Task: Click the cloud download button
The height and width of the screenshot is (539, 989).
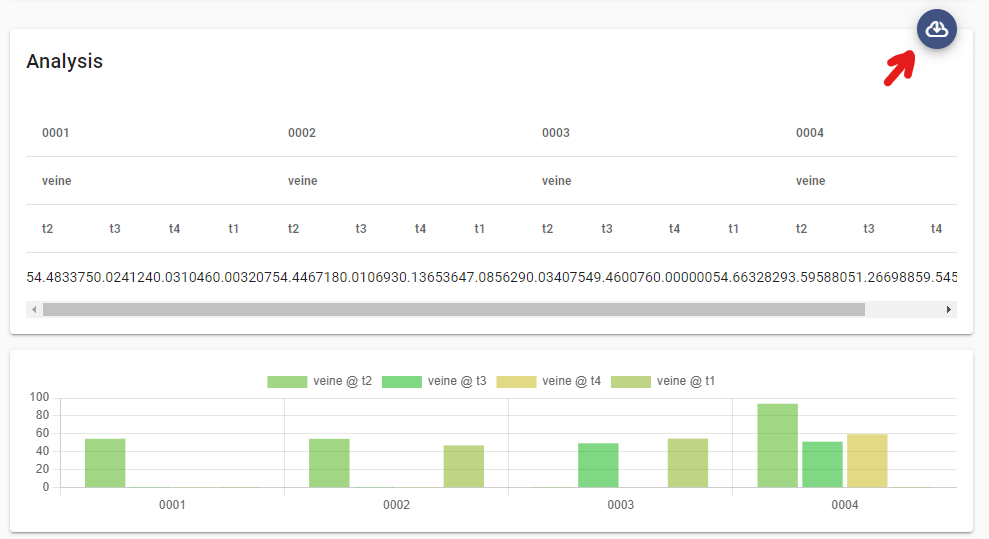Action: 936,29
